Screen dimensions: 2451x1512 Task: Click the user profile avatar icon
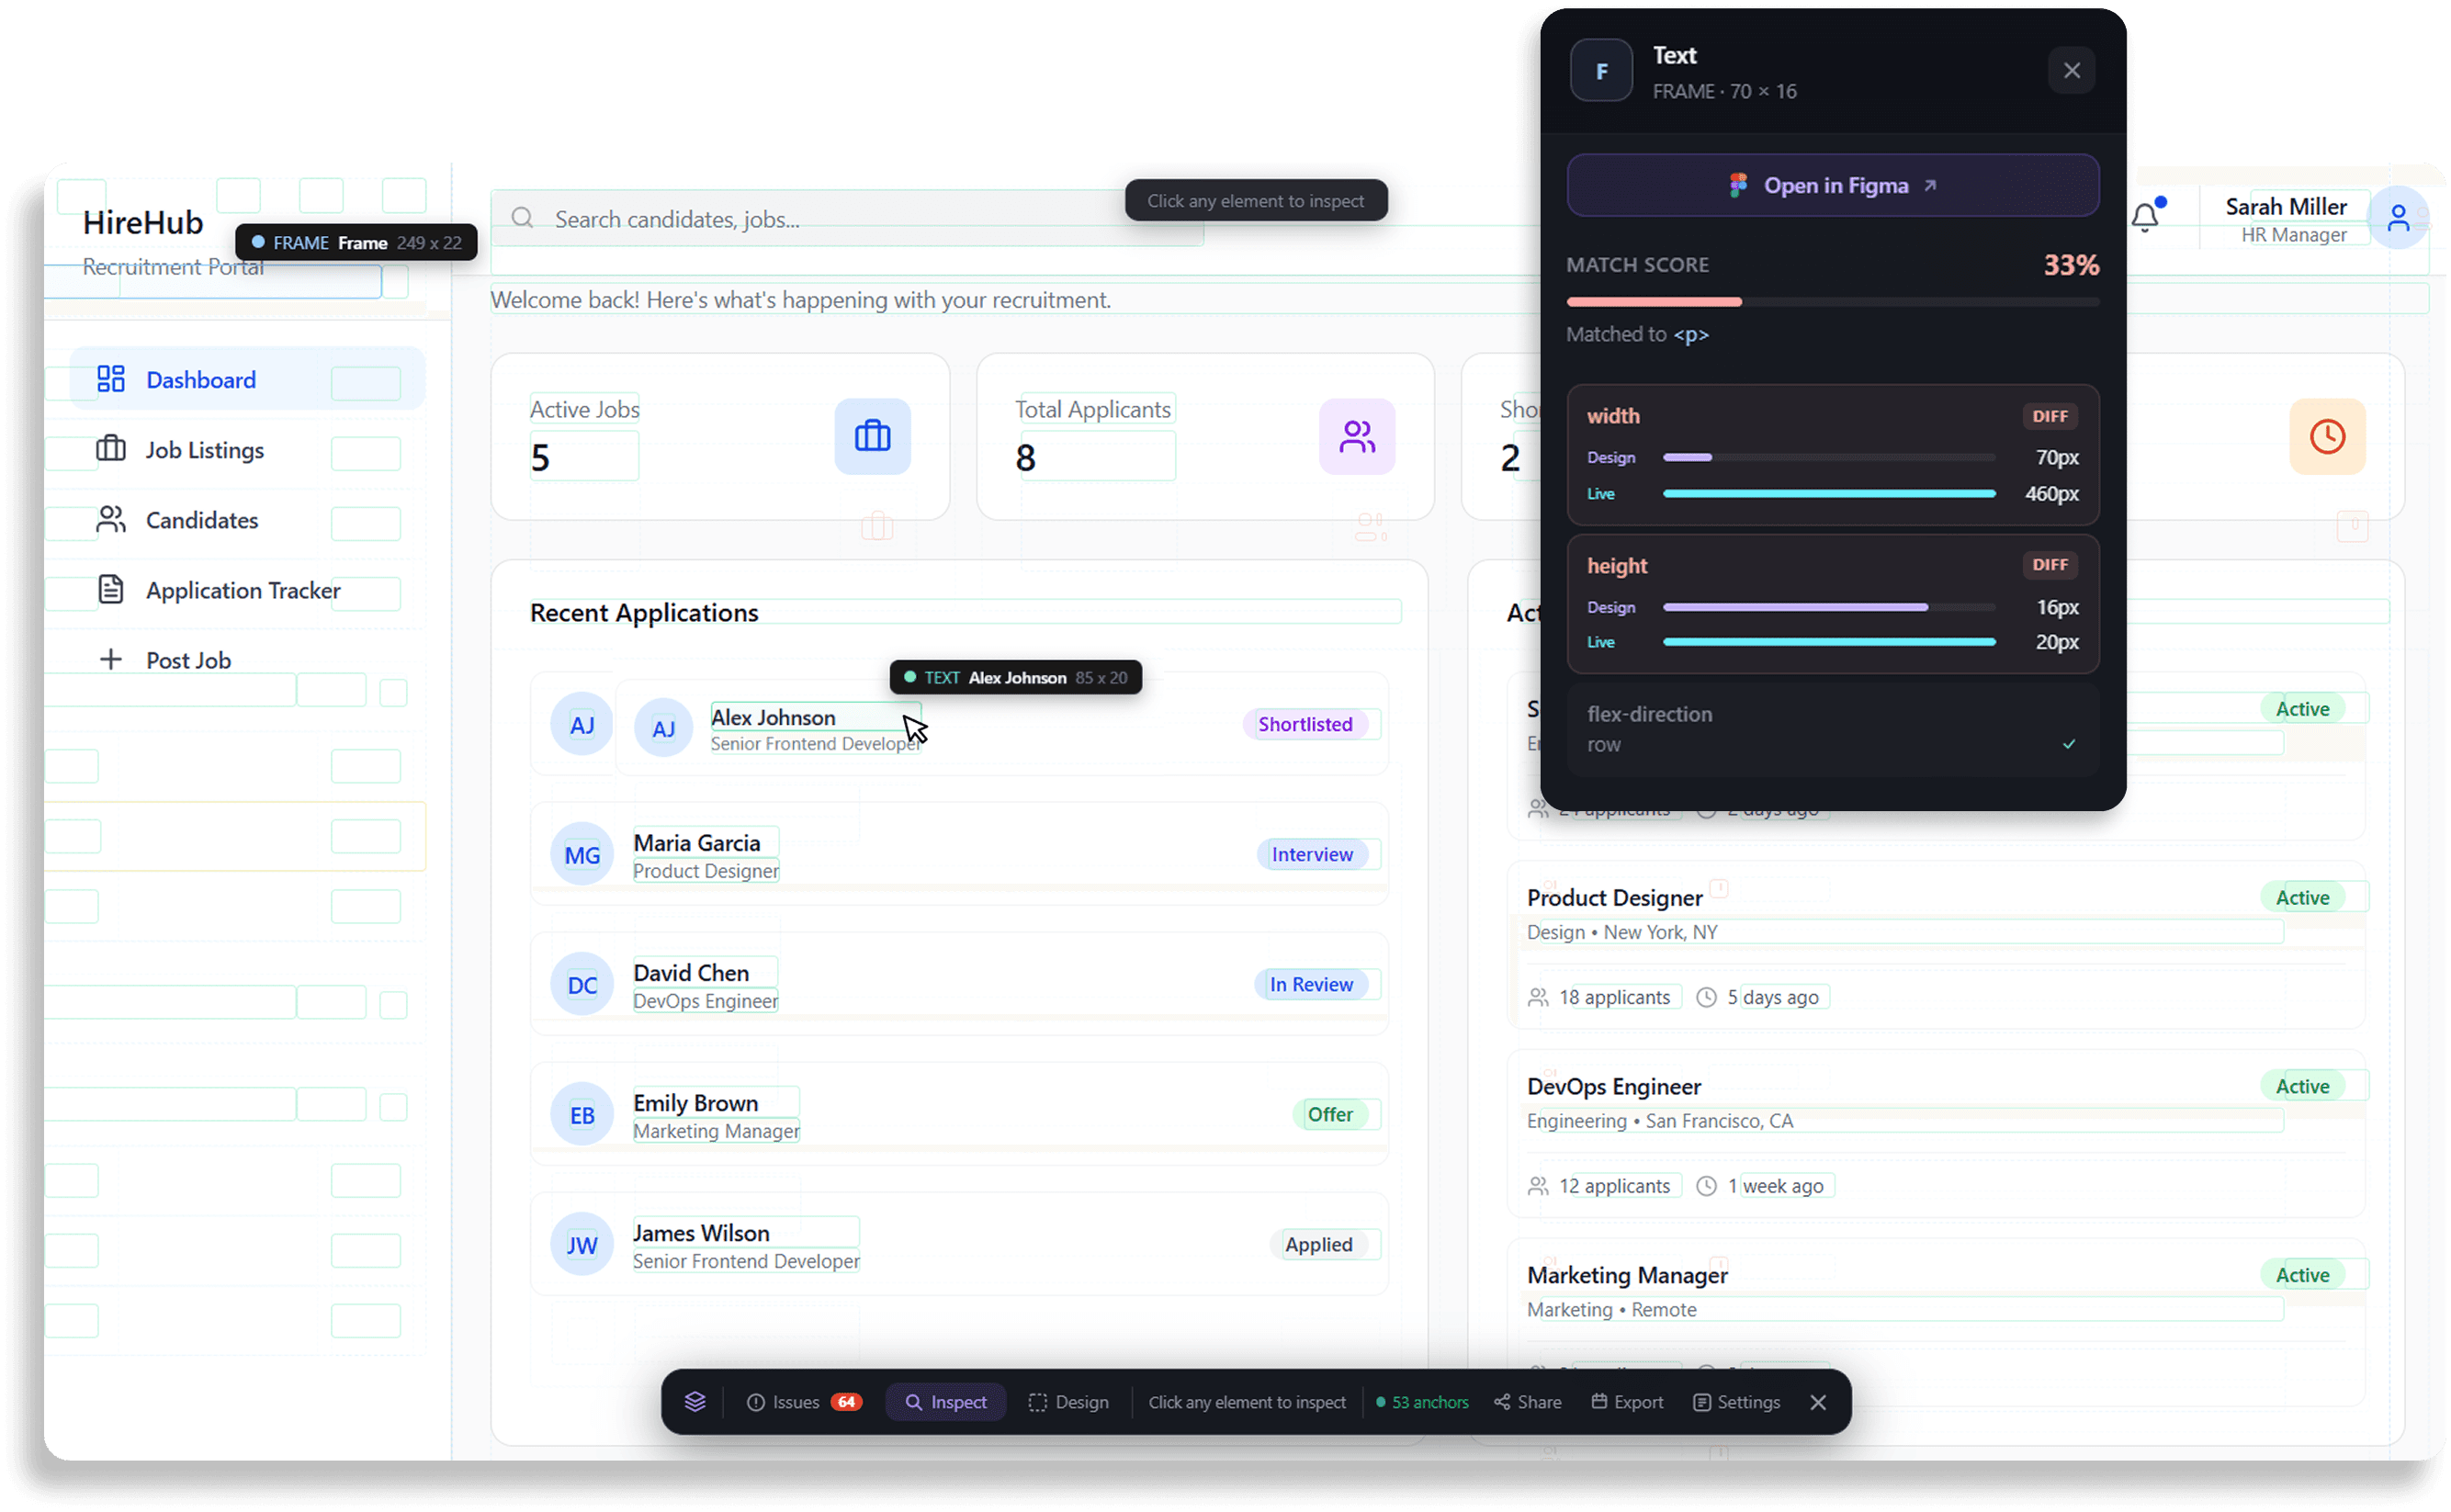[2397, 218]
